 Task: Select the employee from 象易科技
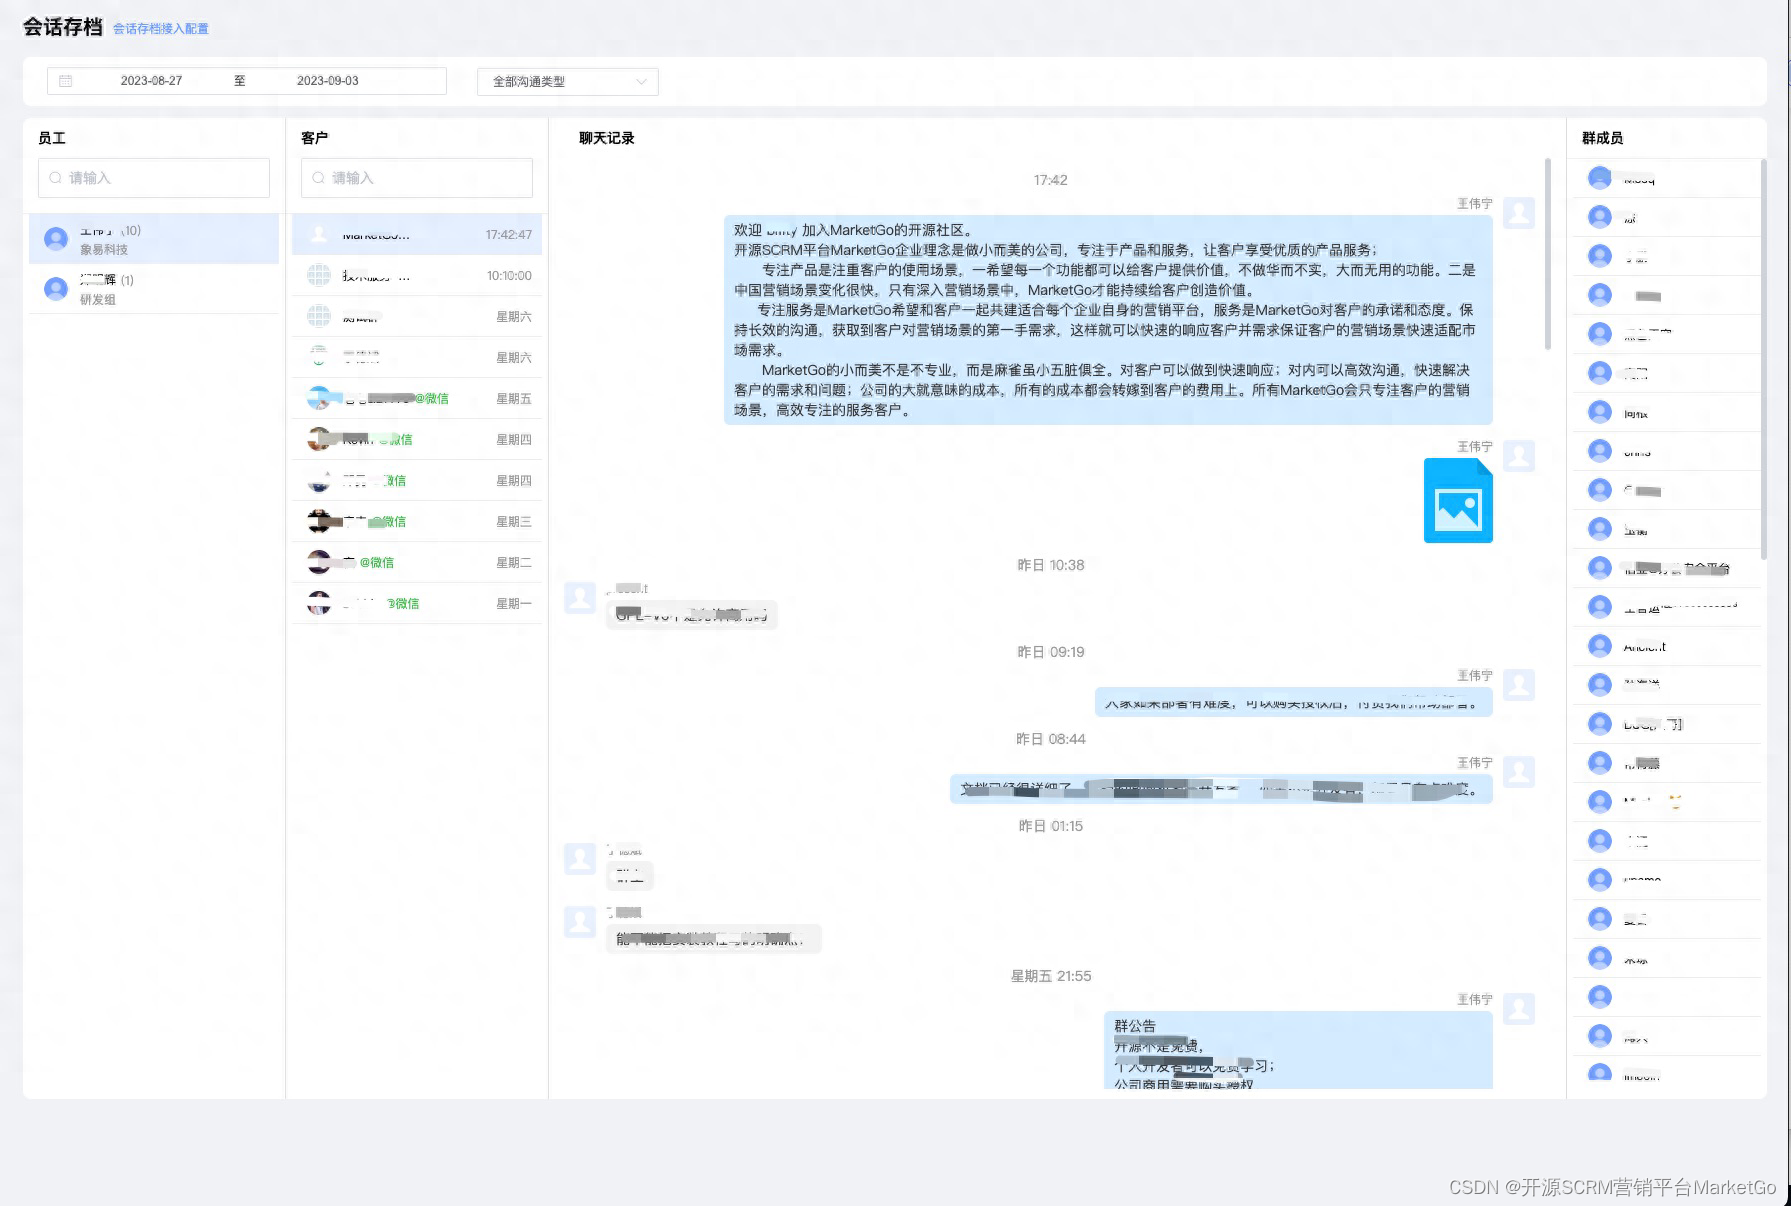point(154,239)
